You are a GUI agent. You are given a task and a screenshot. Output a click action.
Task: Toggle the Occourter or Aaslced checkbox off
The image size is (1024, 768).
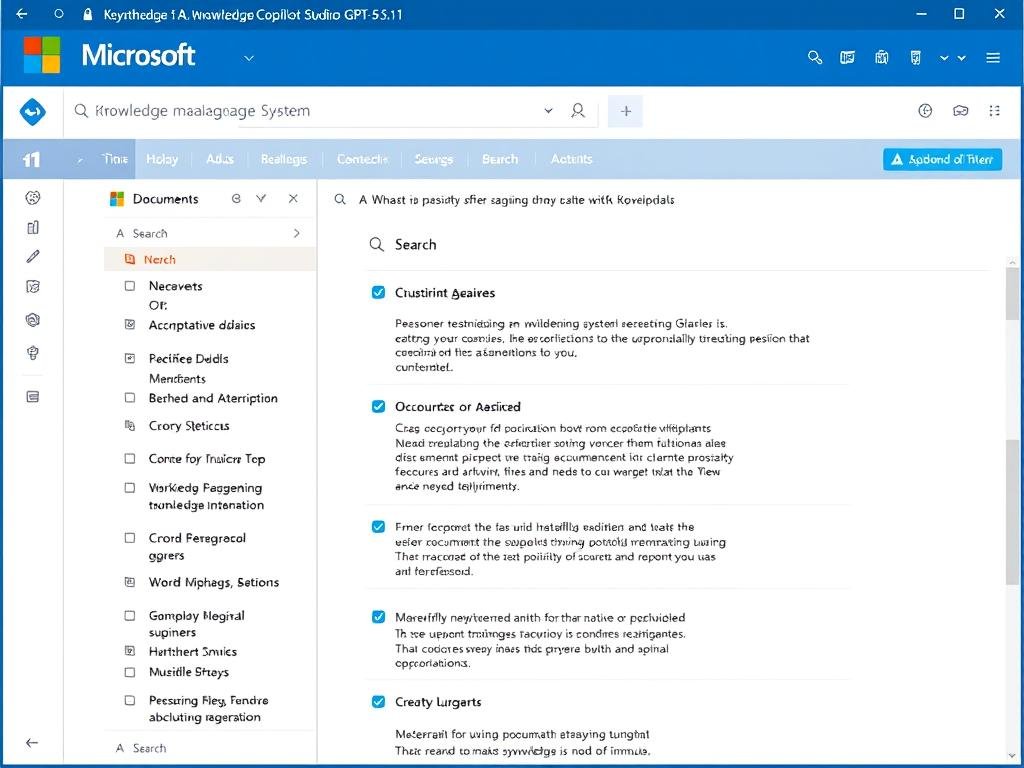tap(378, 406)
